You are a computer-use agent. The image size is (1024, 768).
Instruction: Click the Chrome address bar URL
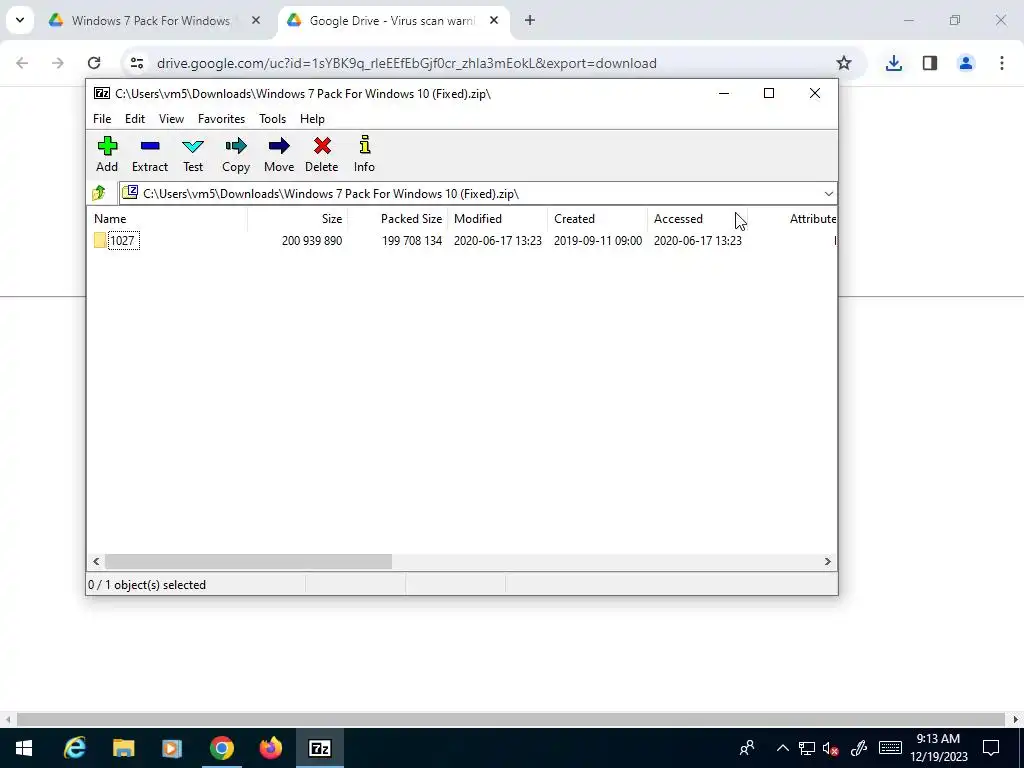[407, 63]
